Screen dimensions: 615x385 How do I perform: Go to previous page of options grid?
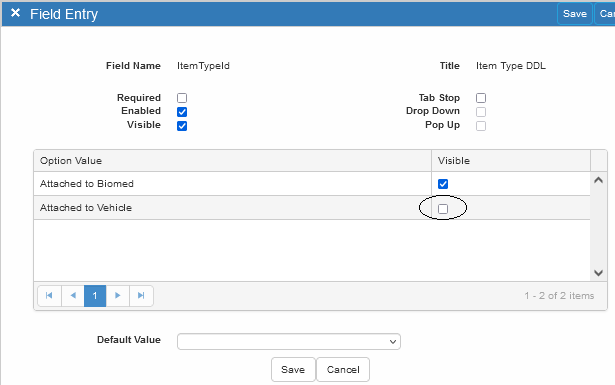tap(73, 296)
